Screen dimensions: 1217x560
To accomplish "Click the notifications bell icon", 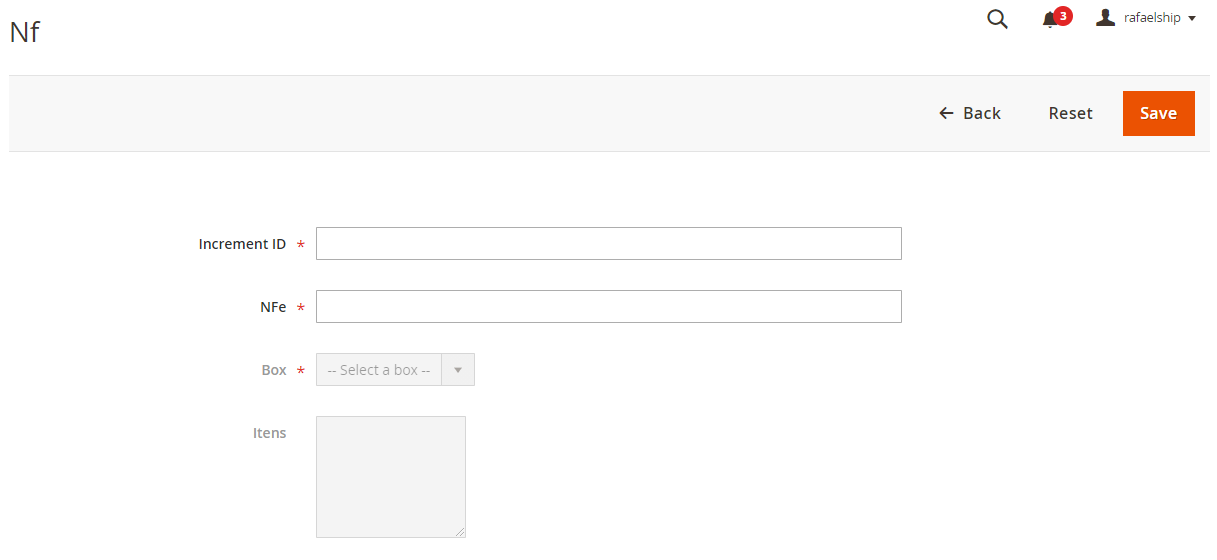I will (1049, 20).
